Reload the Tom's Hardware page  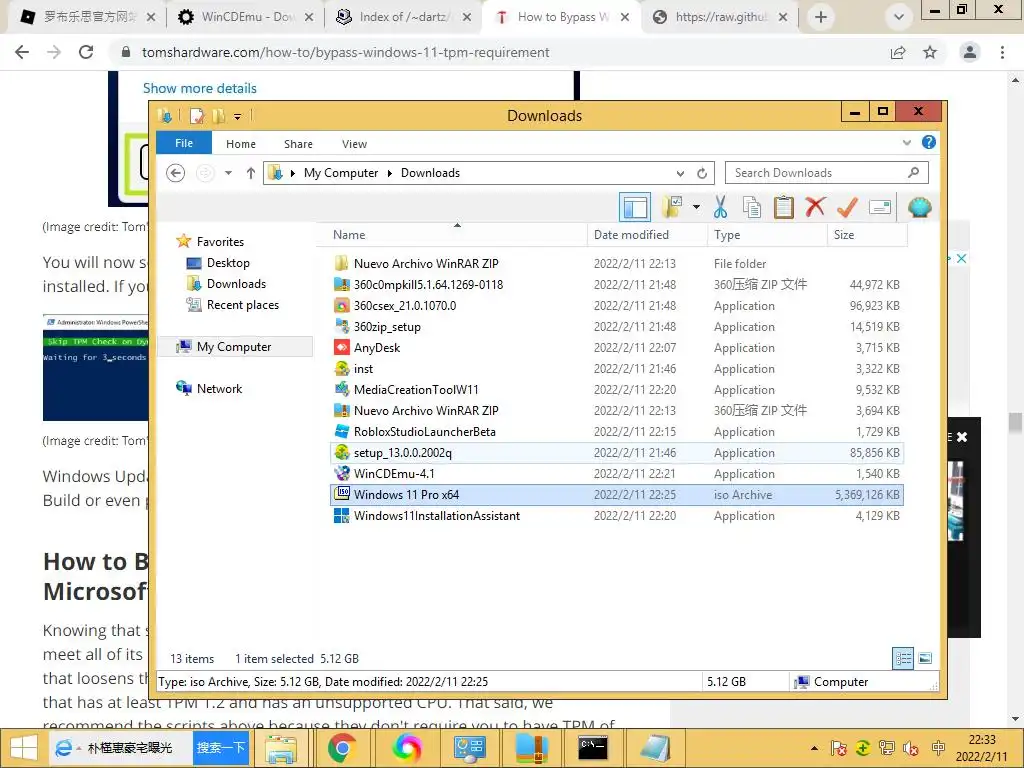click(x=86, y=52)
